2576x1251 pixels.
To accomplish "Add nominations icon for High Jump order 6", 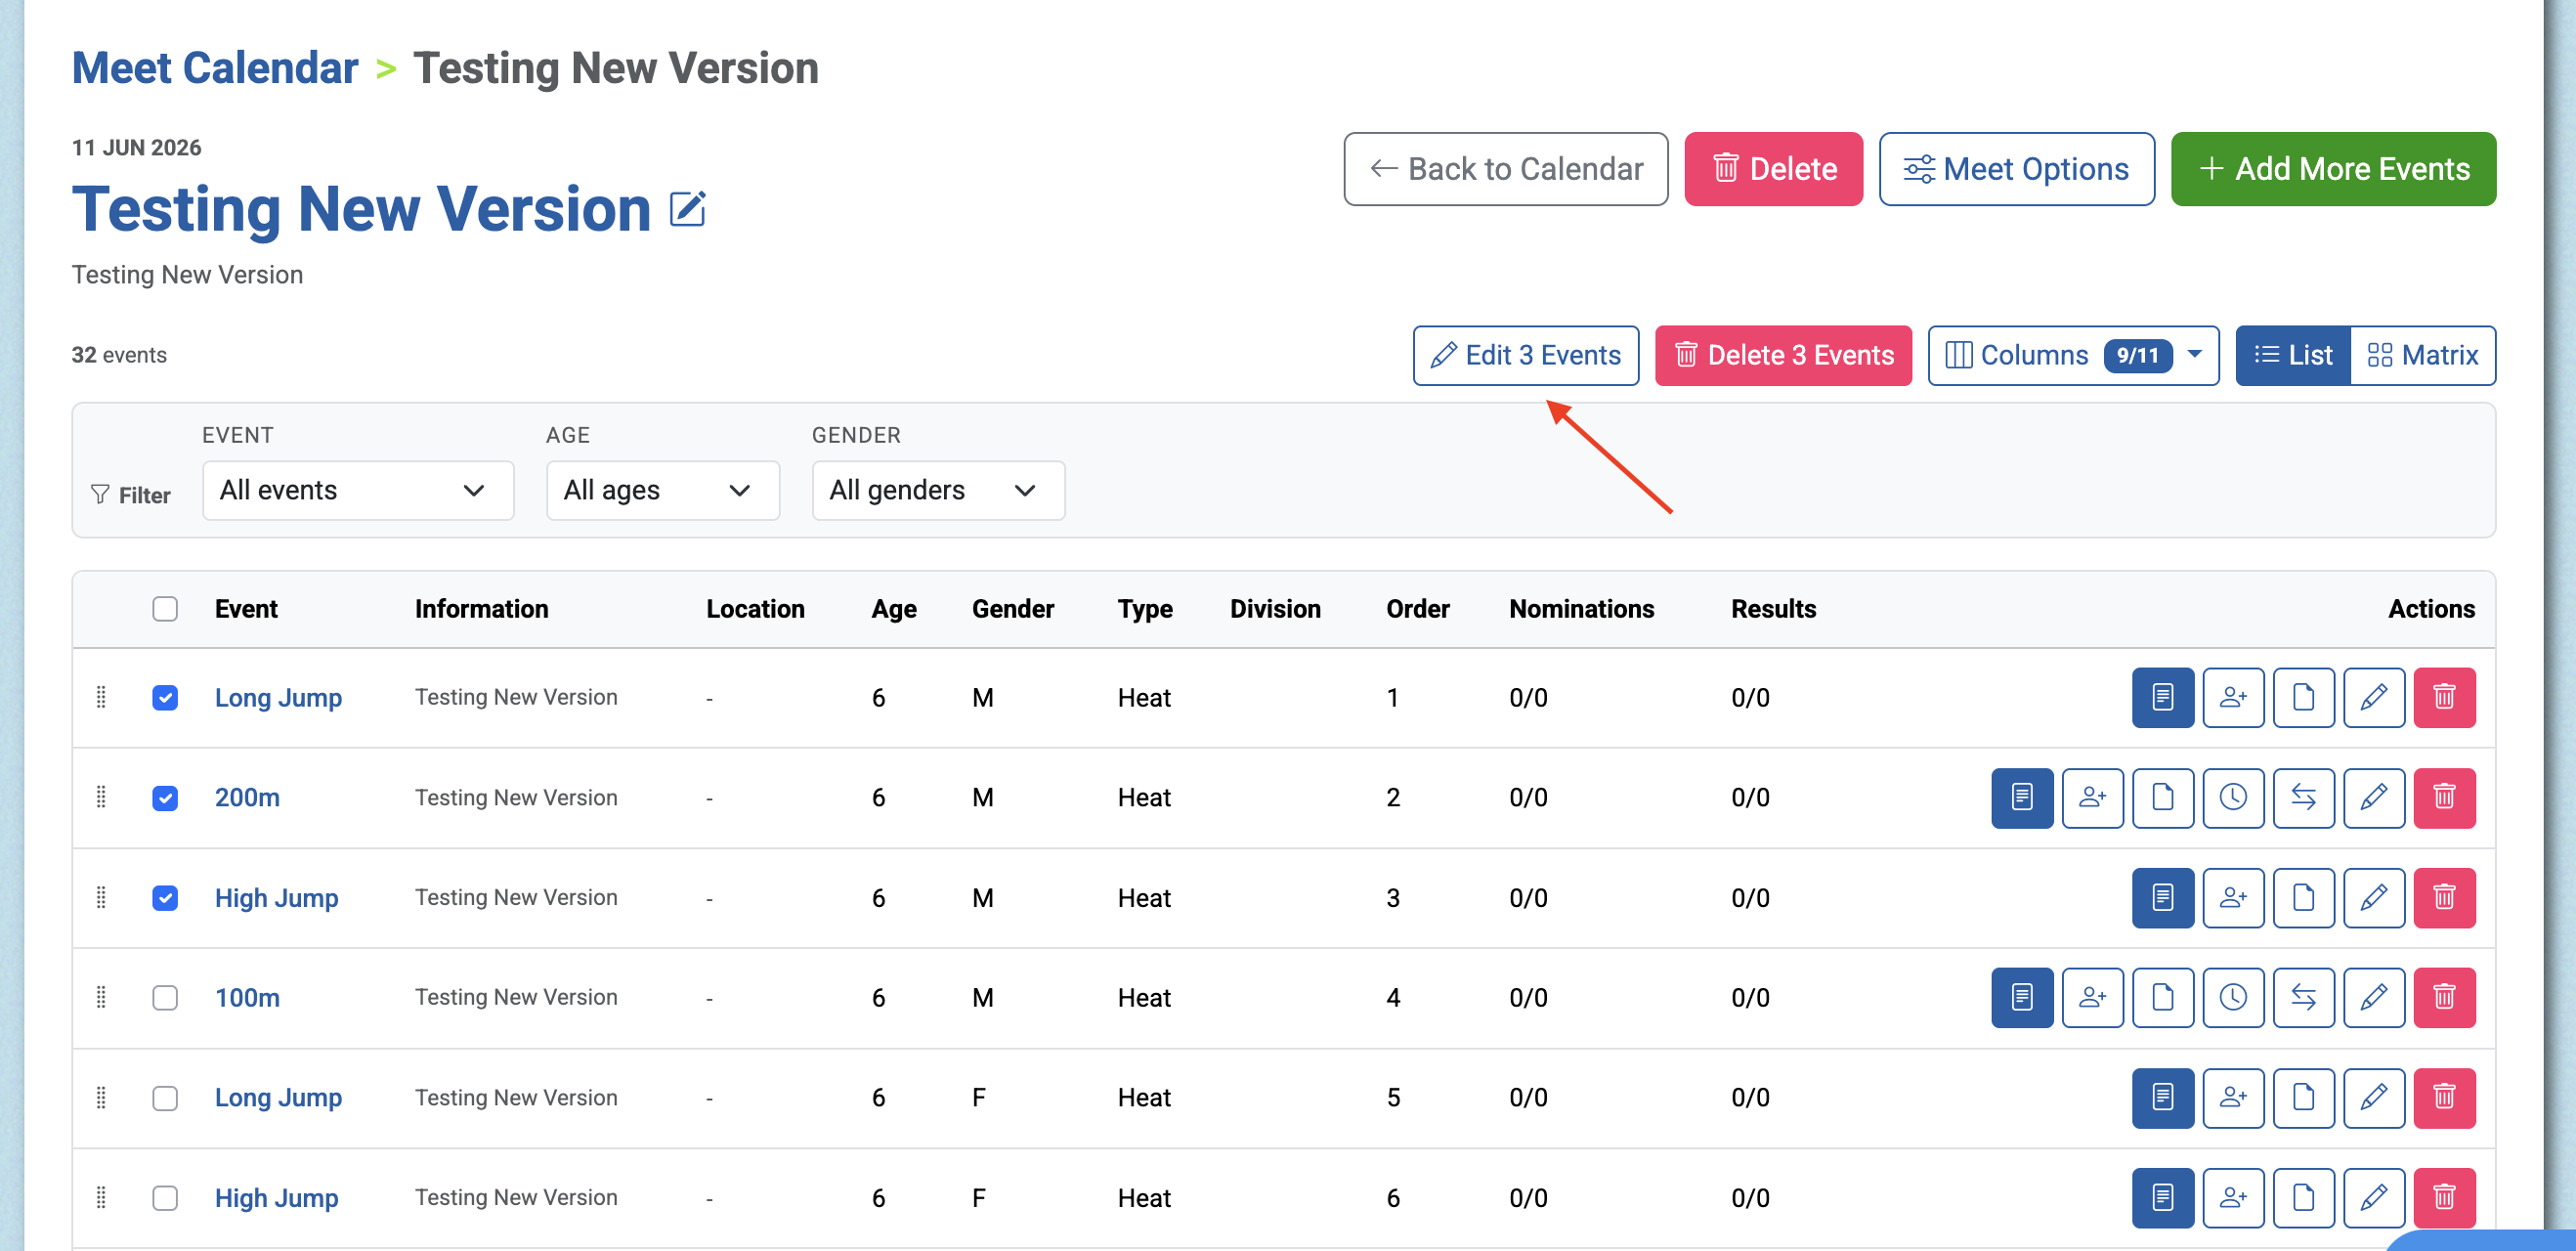I will 2233,1197.
